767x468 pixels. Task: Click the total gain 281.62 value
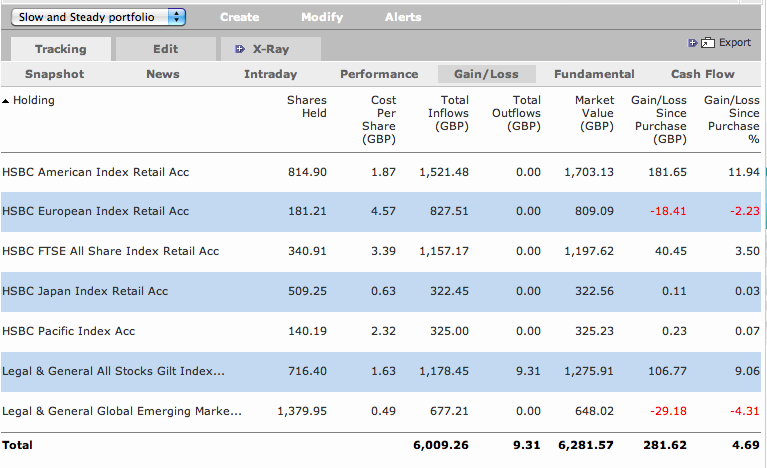[665, 446]
